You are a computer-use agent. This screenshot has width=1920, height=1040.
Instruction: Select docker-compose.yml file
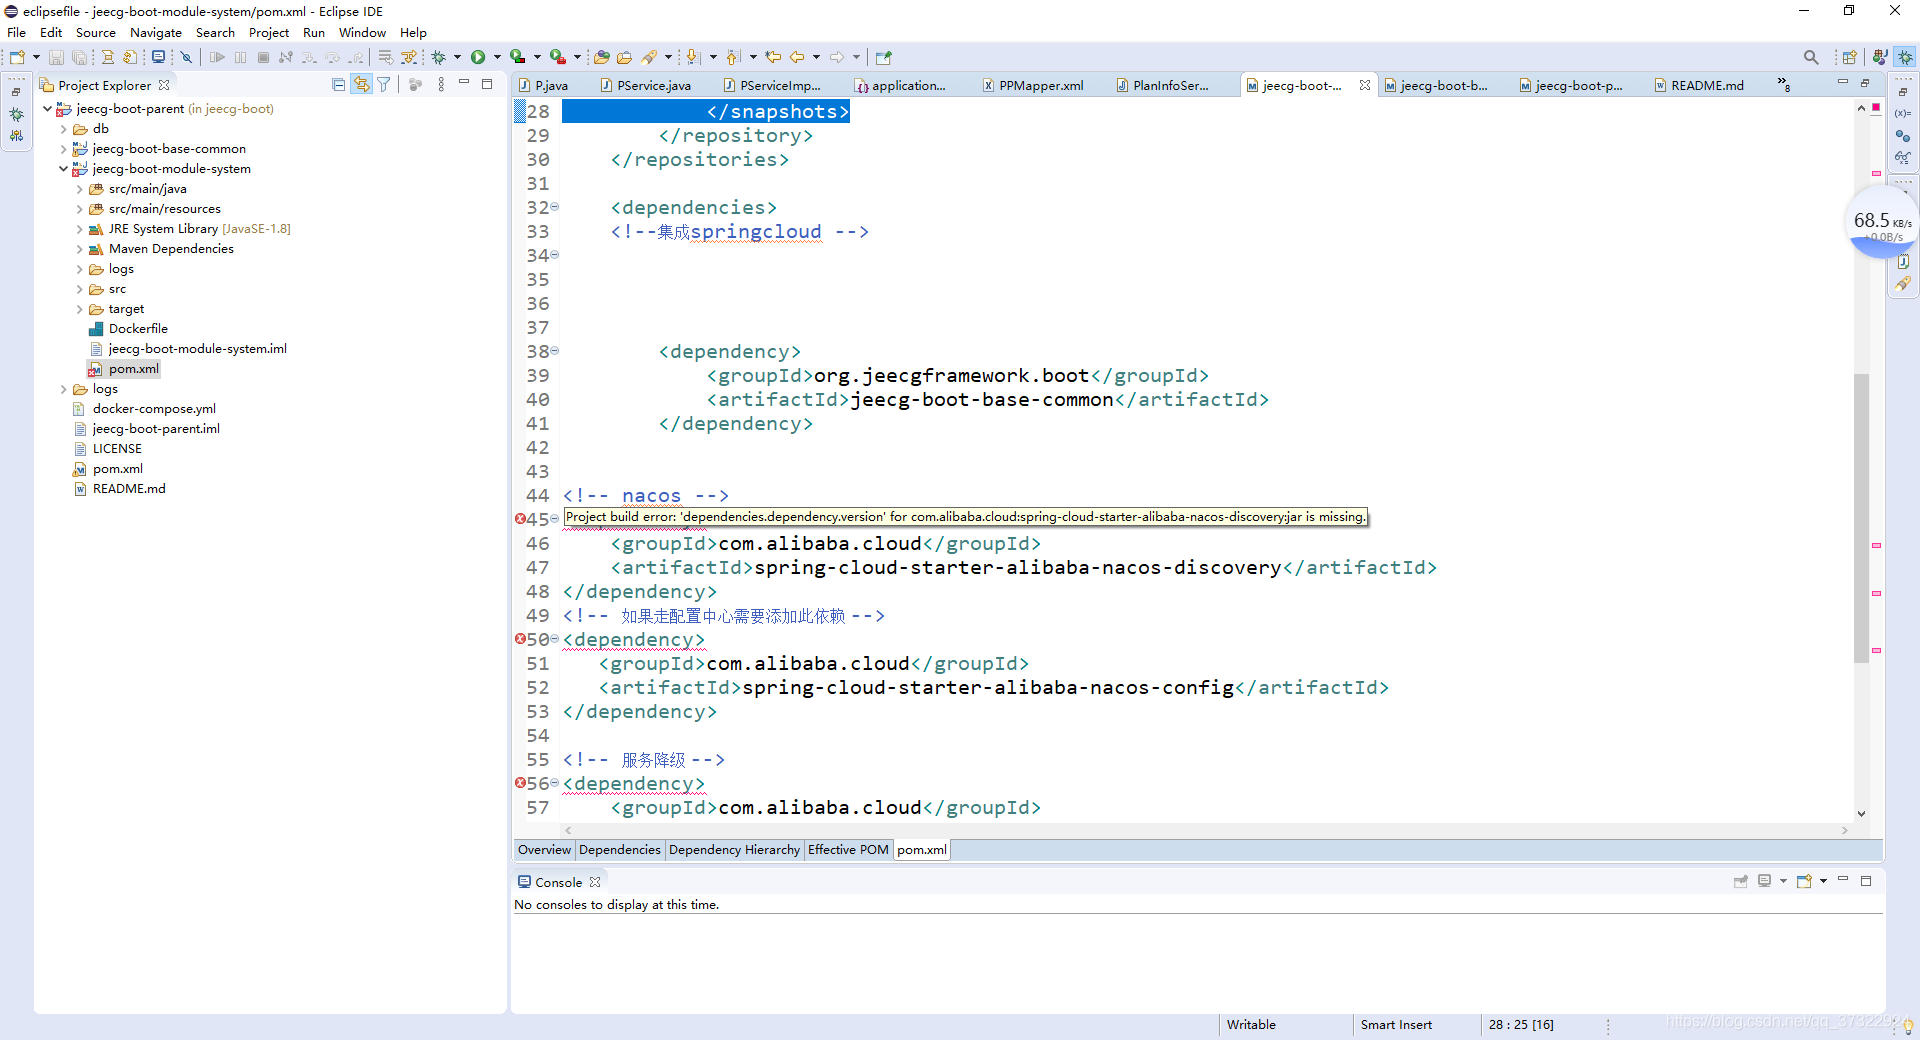click(154, 409)
